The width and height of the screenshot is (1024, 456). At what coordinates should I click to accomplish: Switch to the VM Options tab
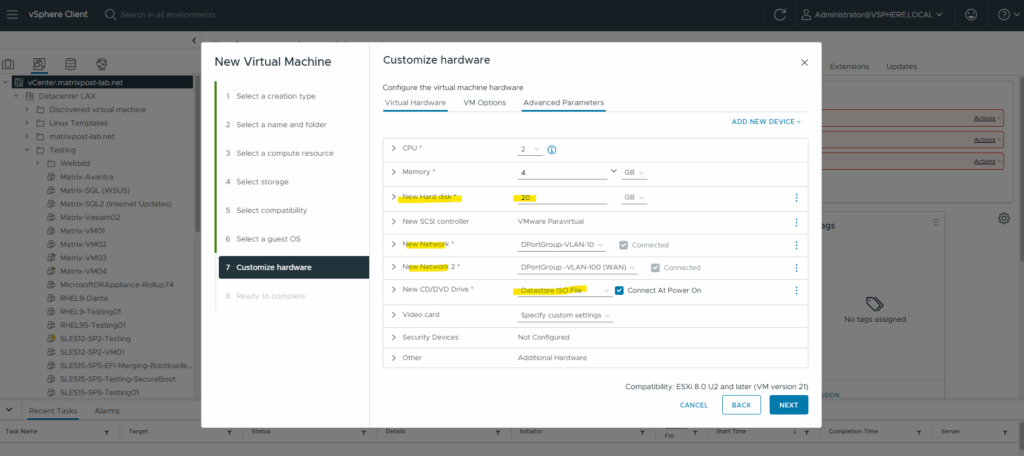484,103
